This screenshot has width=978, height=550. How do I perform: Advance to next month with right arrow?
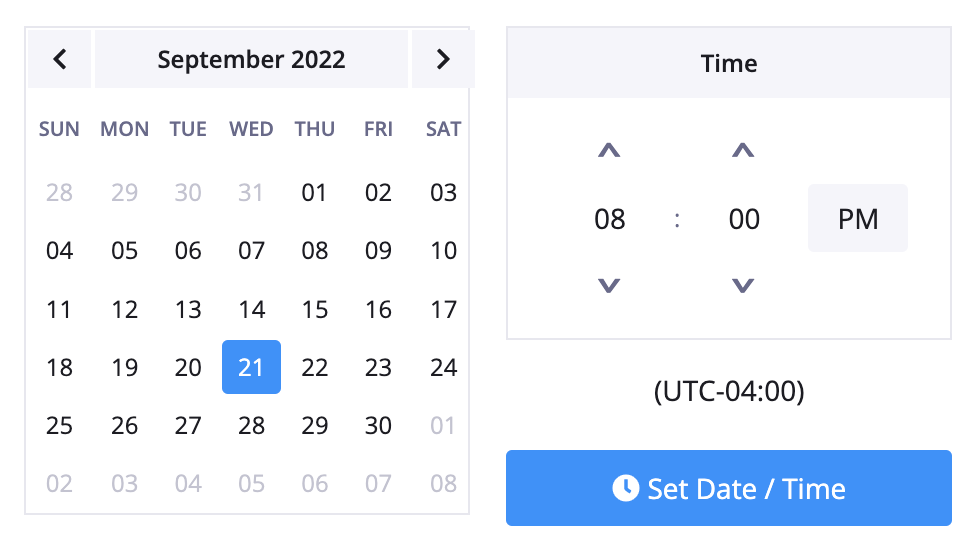443,59
